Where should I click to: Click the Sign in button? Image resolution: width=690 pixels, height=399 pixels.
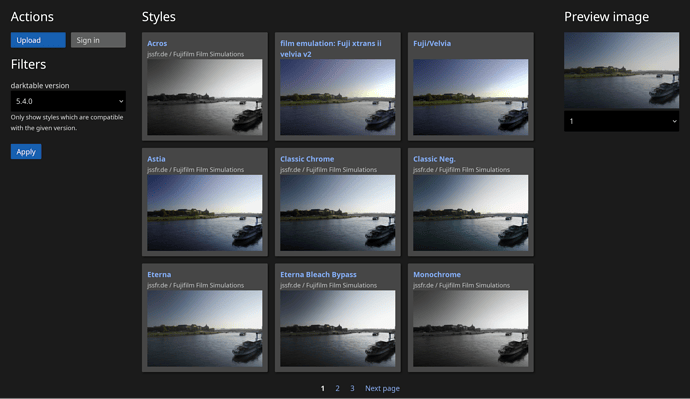(x=98, y=40)
